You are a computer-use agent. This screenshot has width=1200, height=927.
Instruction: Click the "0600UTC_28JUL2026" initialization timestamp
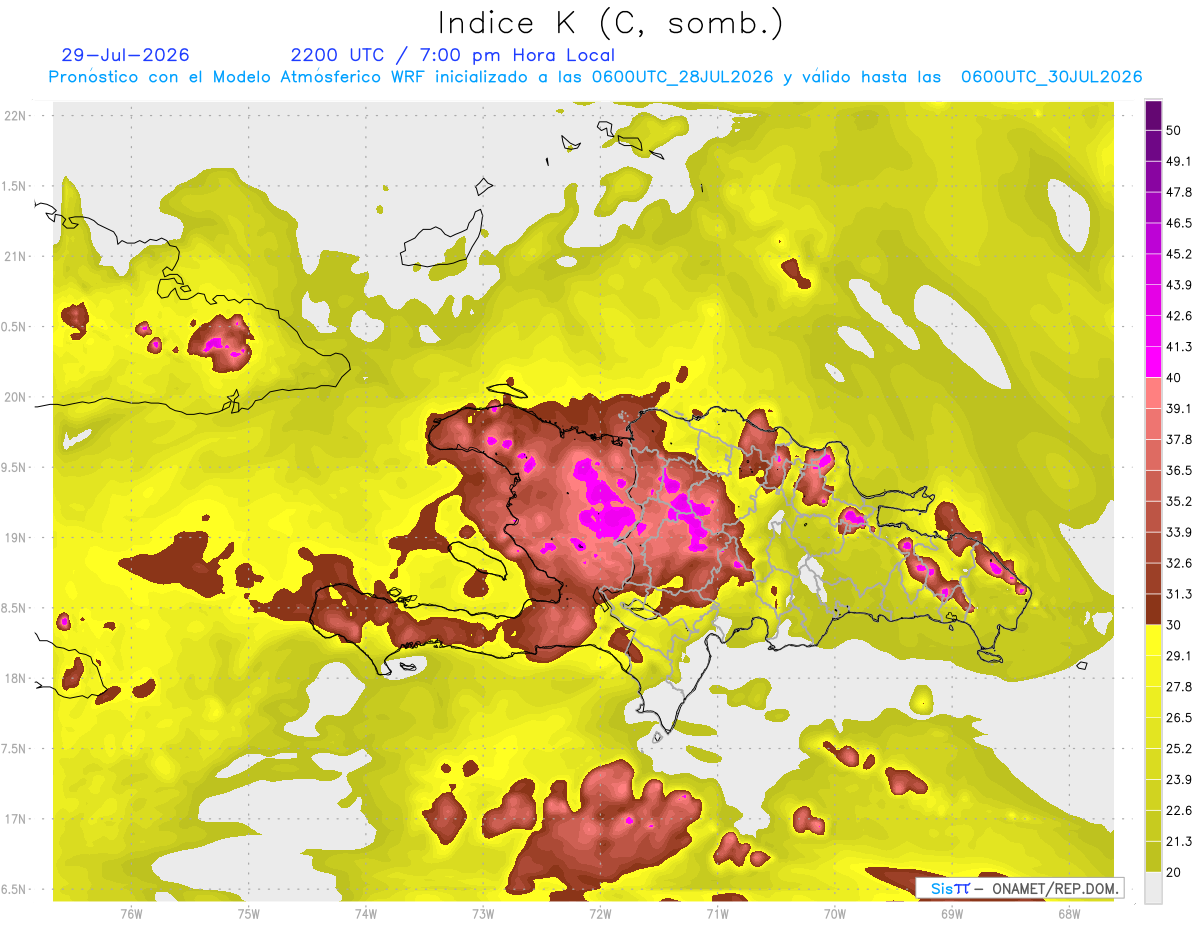pyautogui.click(x=682, y=77)
